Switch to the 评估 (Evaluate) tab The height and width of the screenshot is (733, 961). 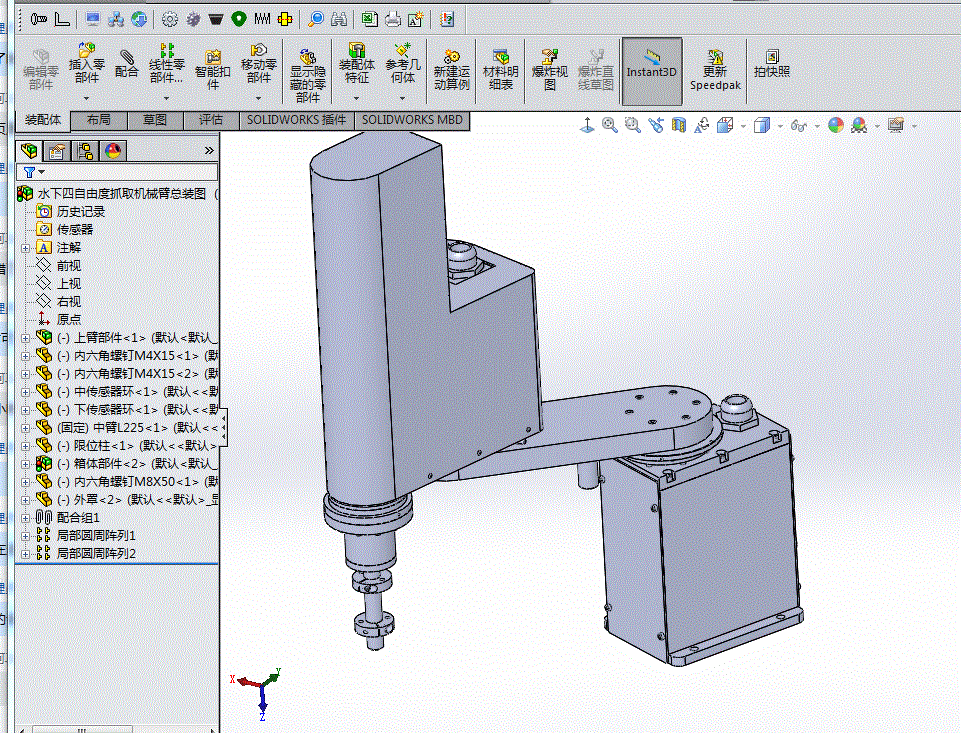click(x=211, y=120)
